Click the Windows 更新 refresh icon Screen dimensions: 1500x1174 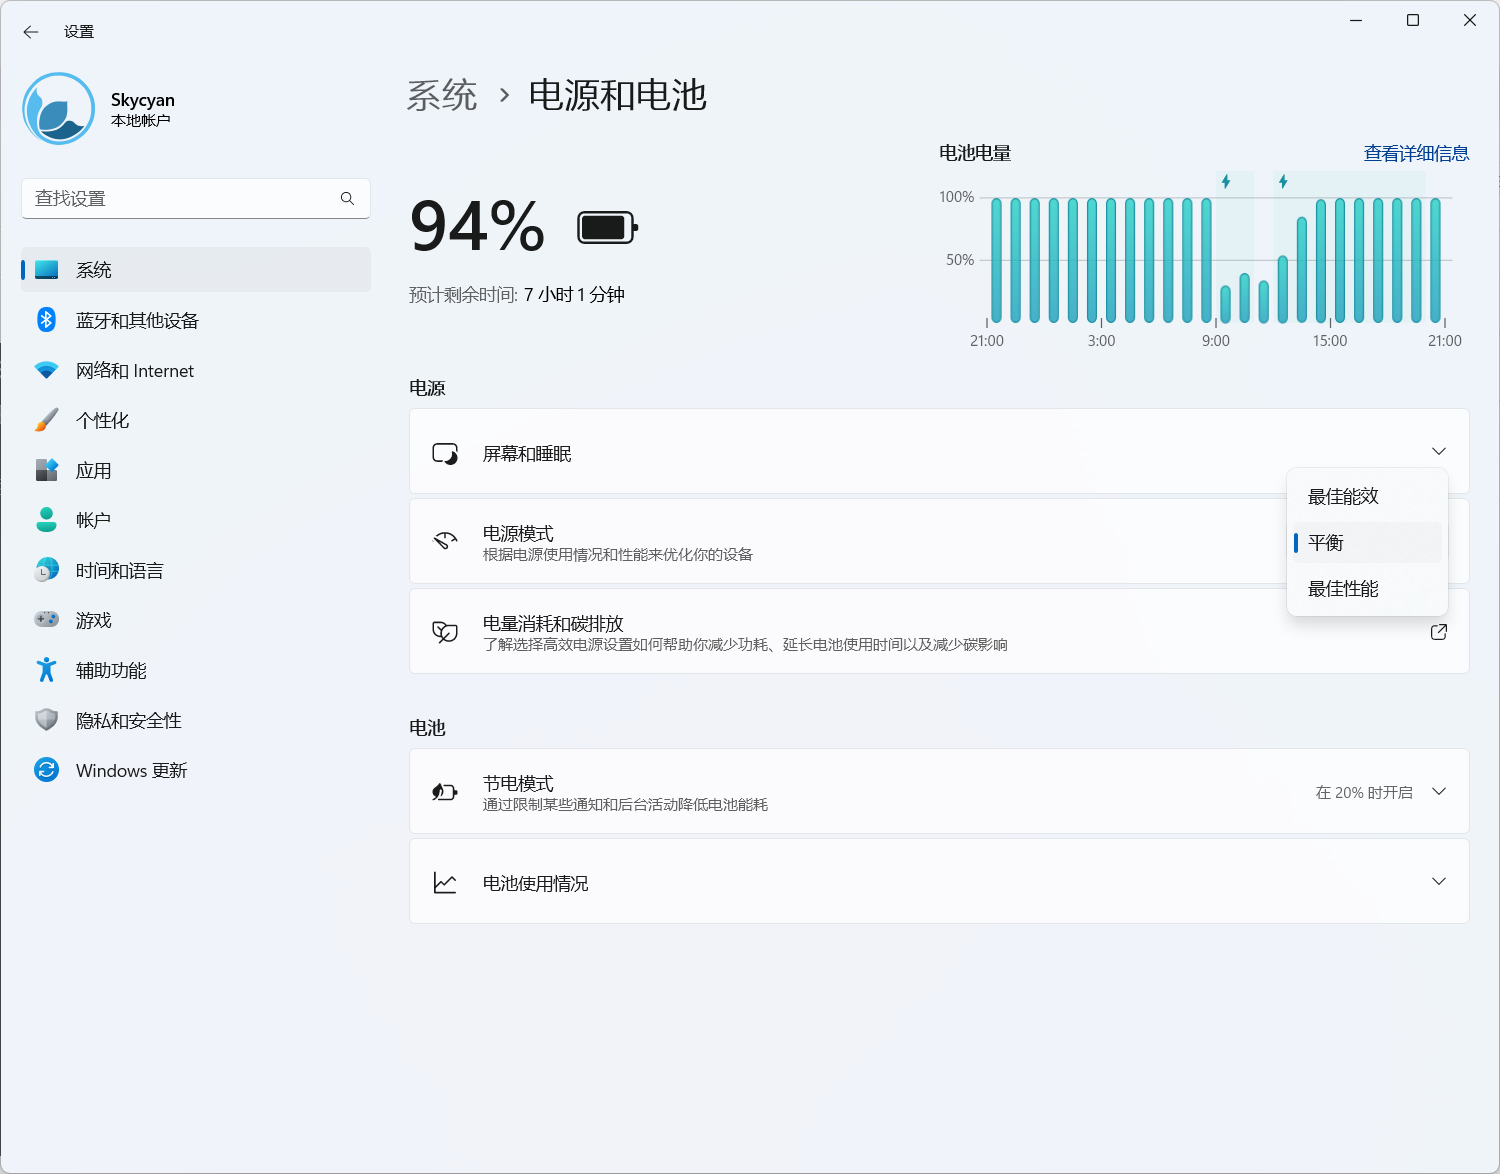(x=47, y=770)
